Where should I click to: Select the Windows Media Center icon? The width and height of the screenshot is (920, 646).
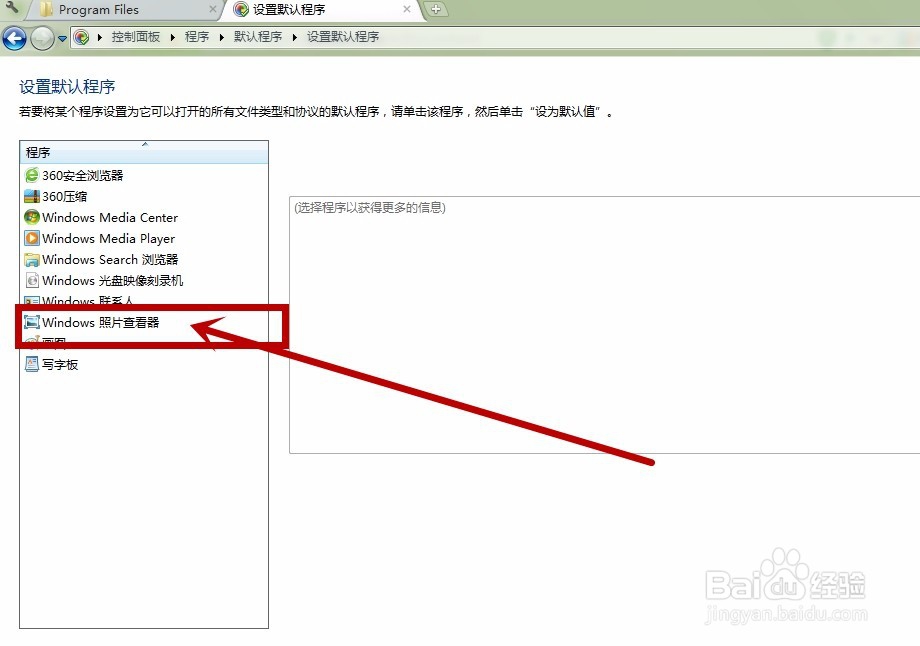click(x=31, y=217)
